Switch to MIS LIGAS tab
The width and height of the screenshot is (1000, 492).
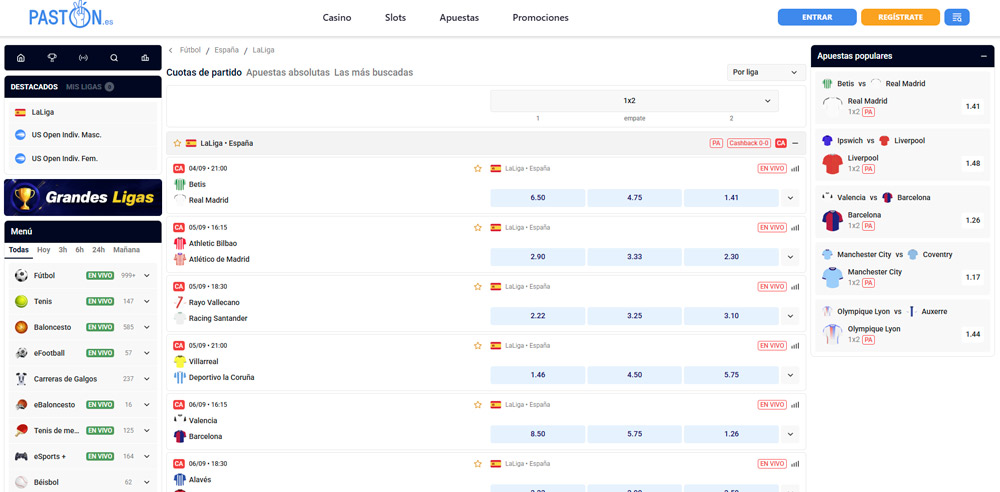click(84, 87)
